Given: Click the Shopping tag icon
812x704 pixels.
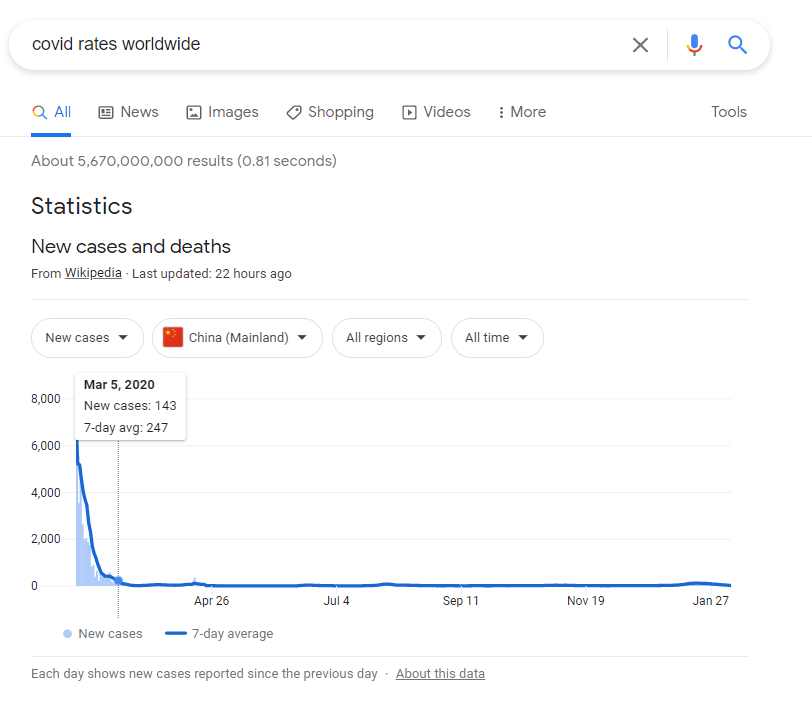Looking at the screenshot, I should point(294,112).
